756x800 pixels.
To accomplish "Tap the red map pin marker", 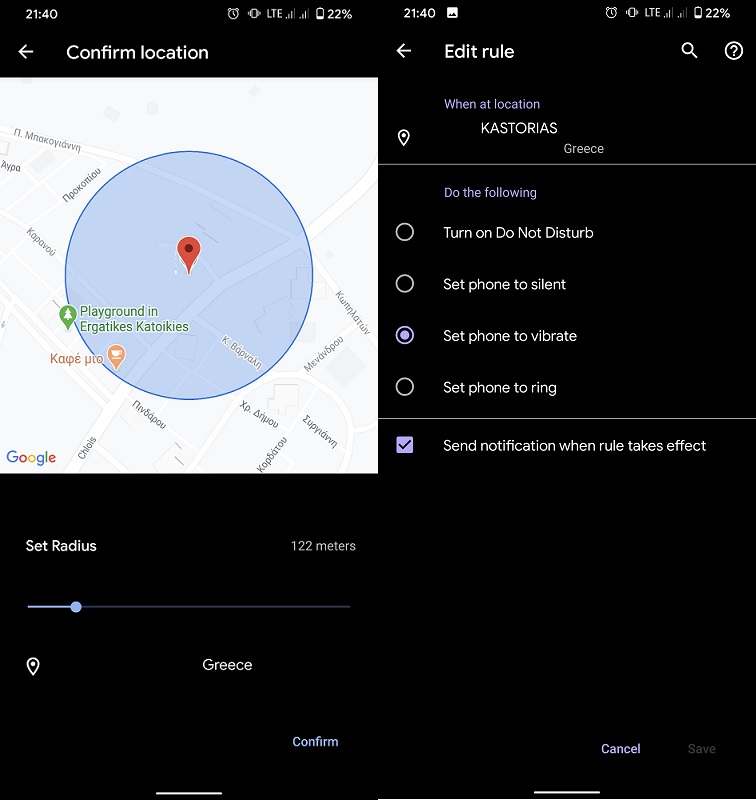I will [x=189, y=255].
